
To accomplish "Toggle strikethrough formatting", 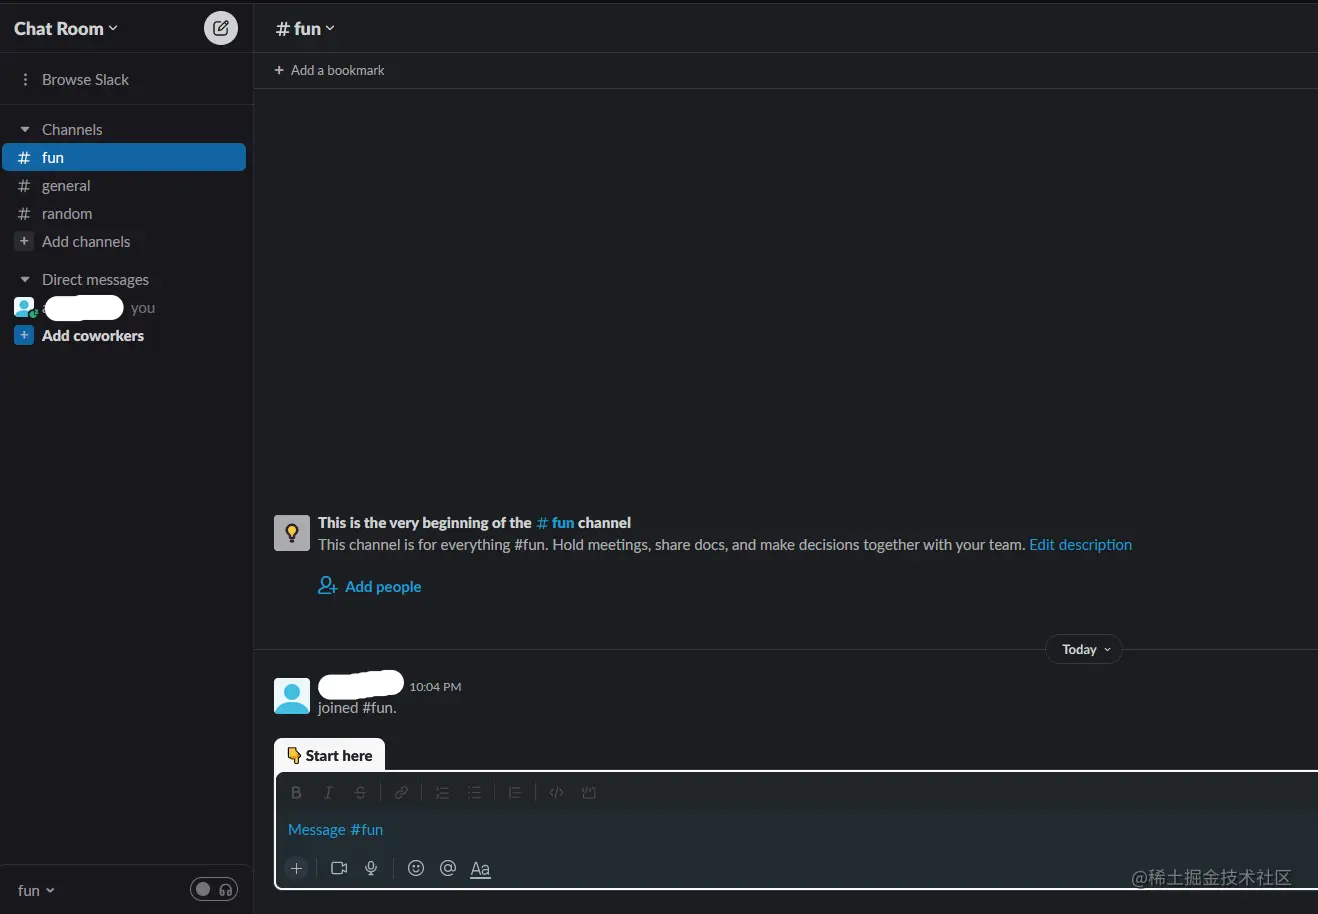I will point(361,793).
